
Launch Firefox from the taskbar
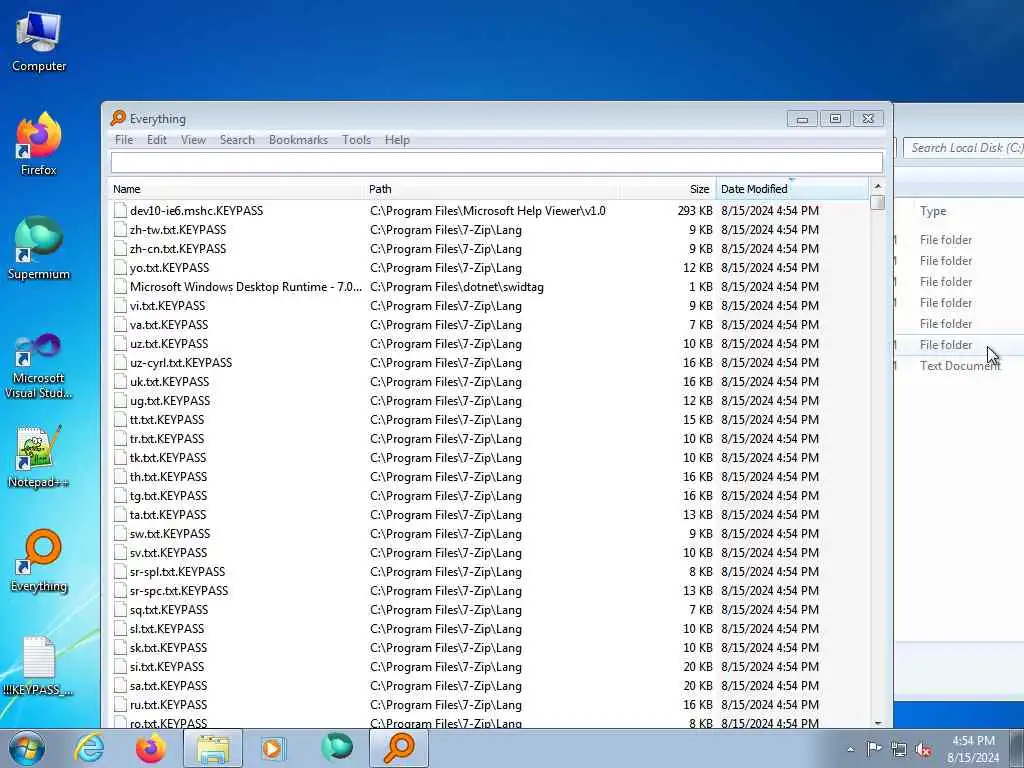tap(151, 748)
